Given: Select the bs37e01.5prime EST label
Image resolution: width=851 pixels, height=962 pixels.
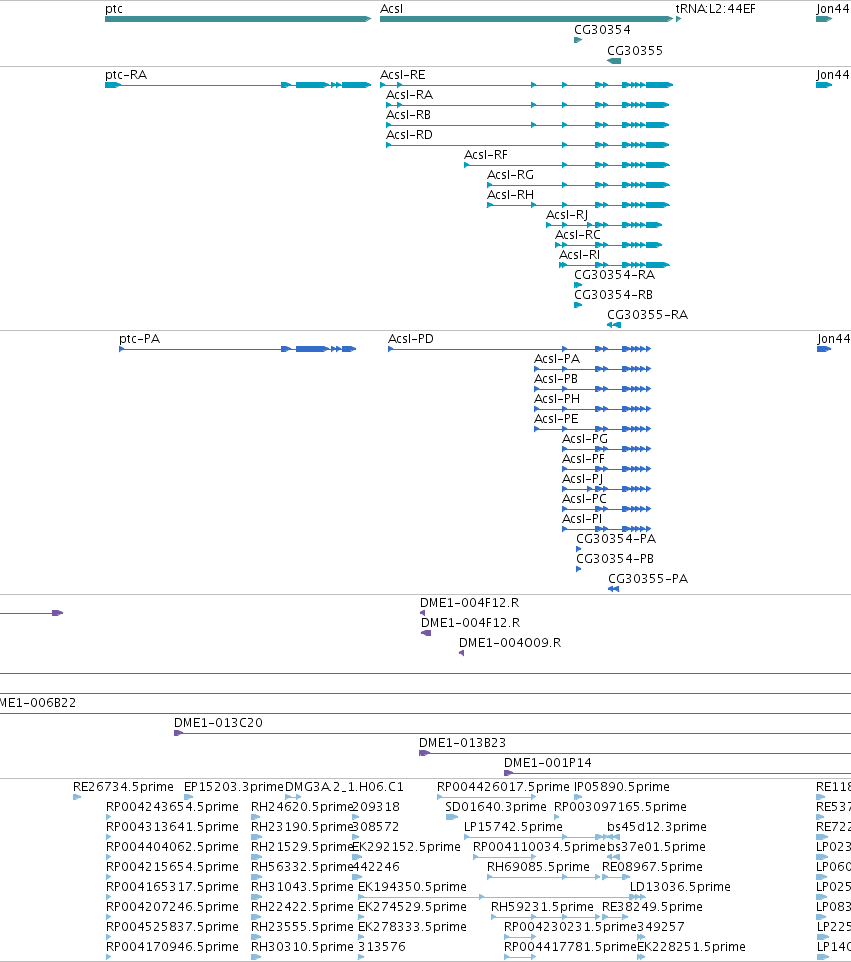Looking at the screenshot, I should pyautogui.click(x=656, y=847).
